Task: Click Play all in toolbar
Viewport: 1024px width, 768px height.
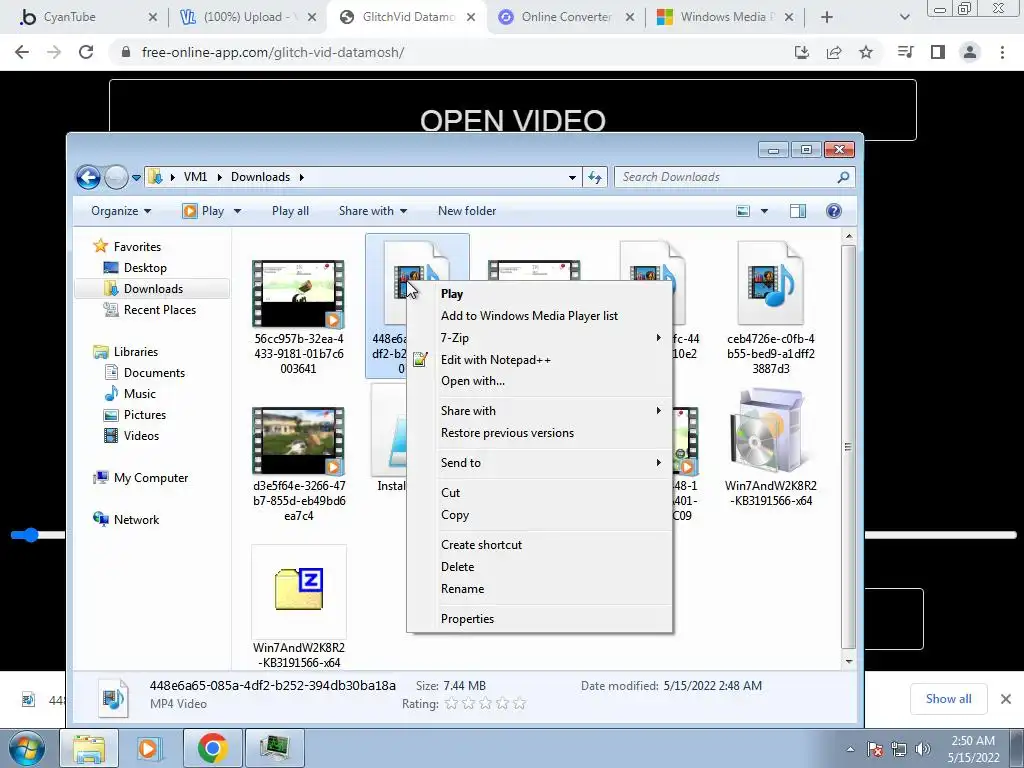Action: tap(290, 211)
